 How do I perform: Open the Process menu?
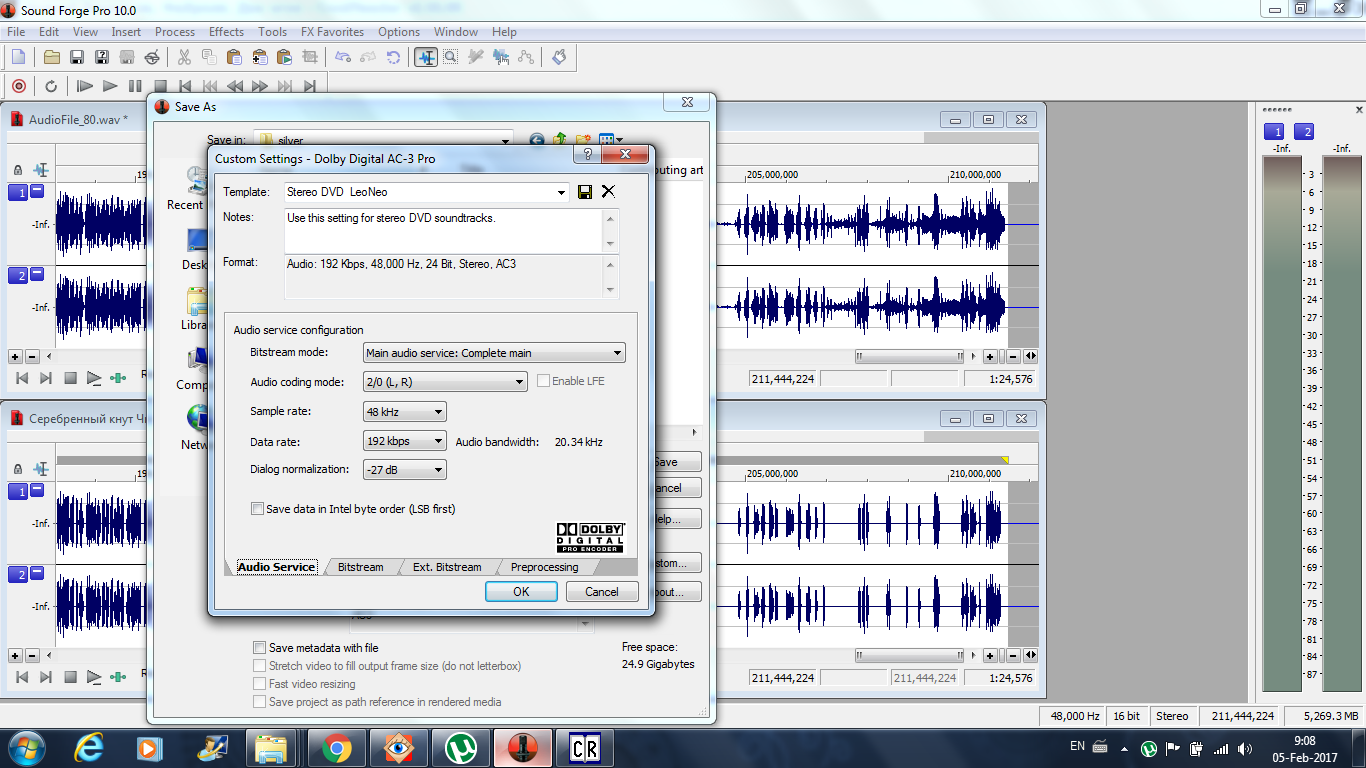(x=175, y=32)
